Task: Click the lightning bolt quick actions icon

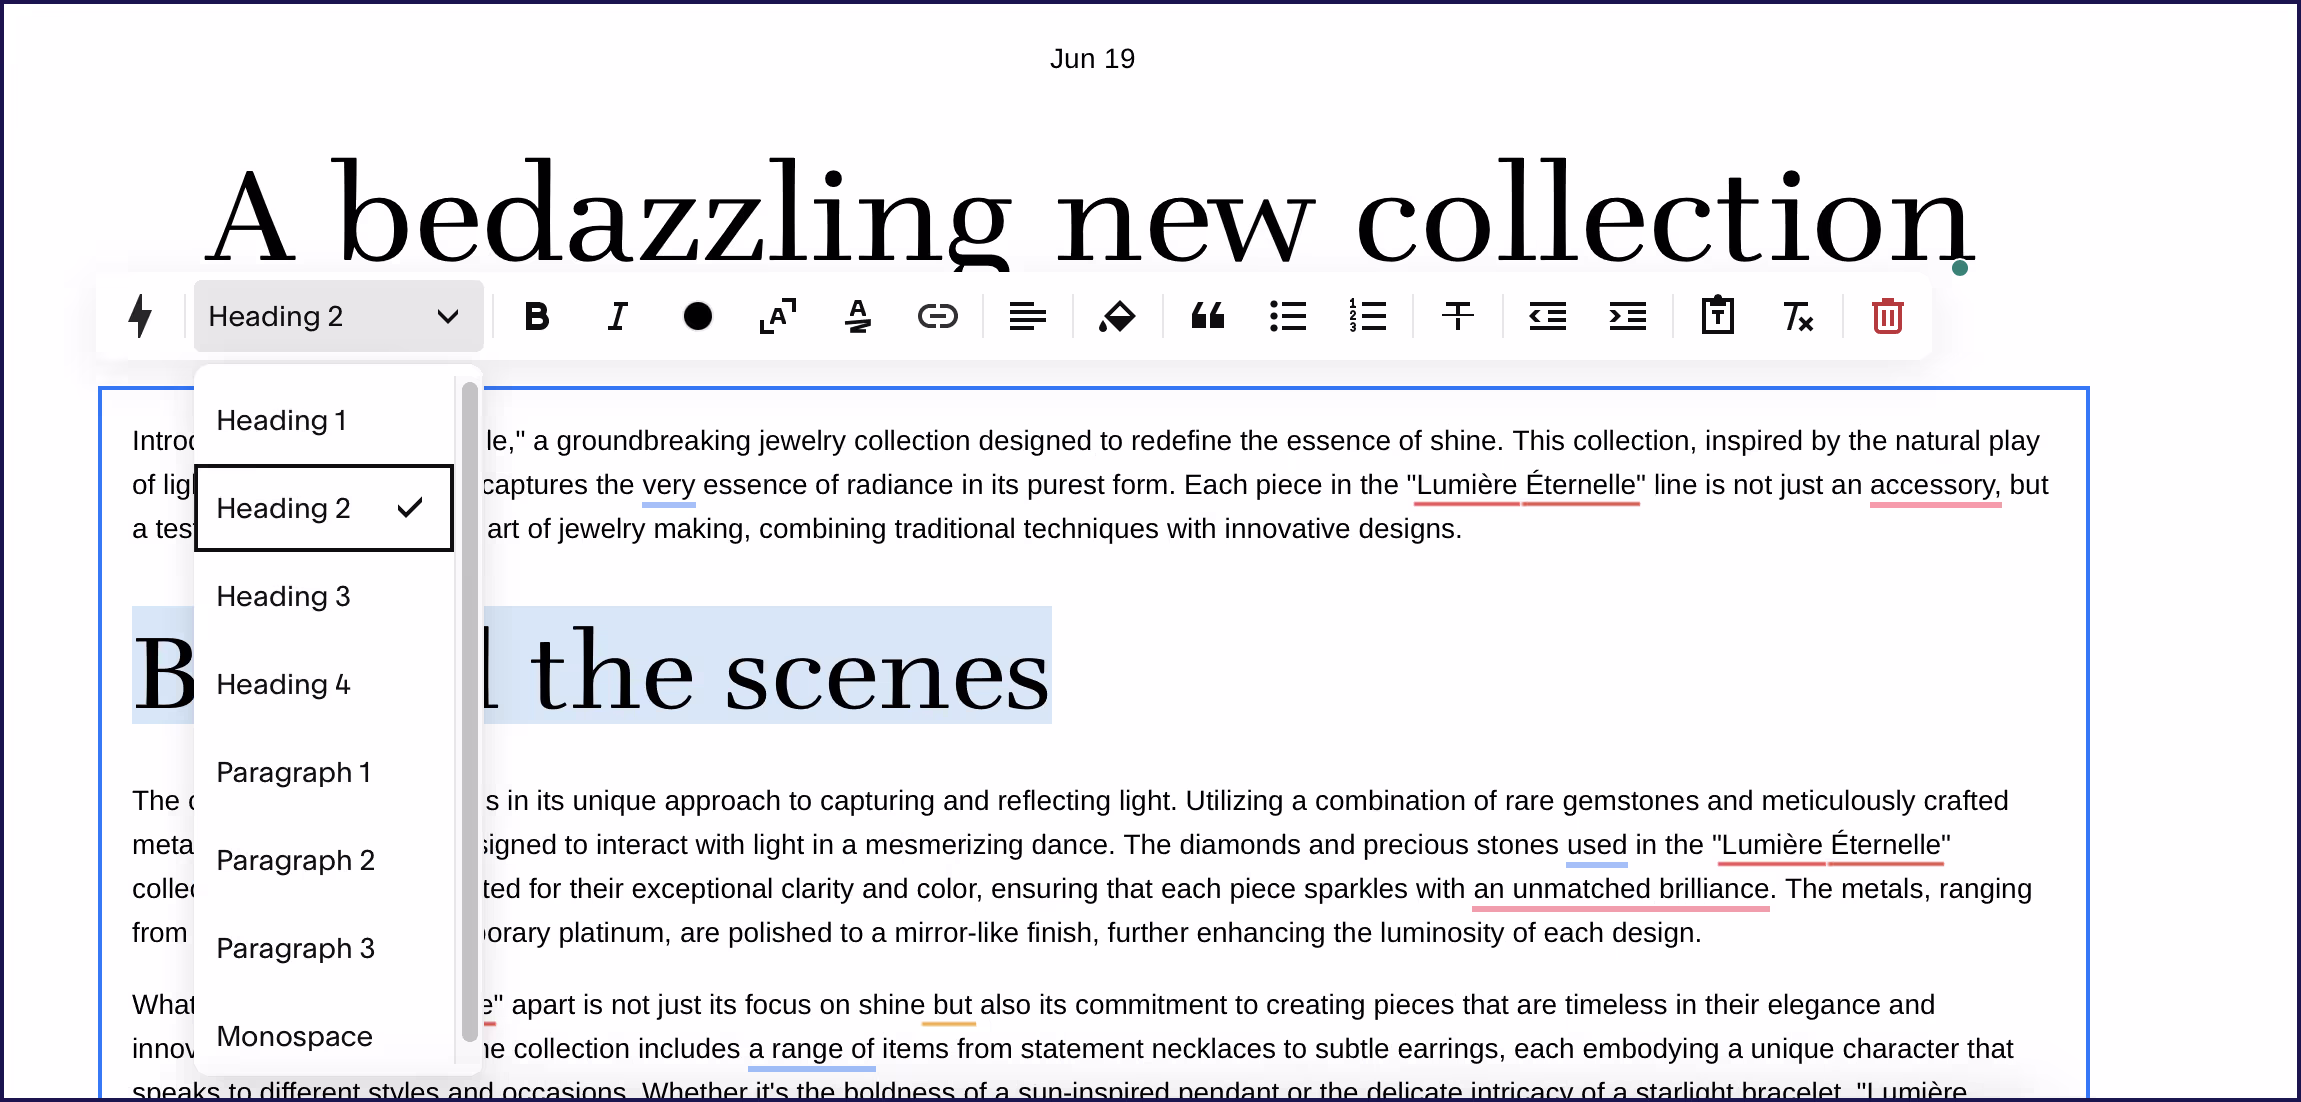Action: 141,316
